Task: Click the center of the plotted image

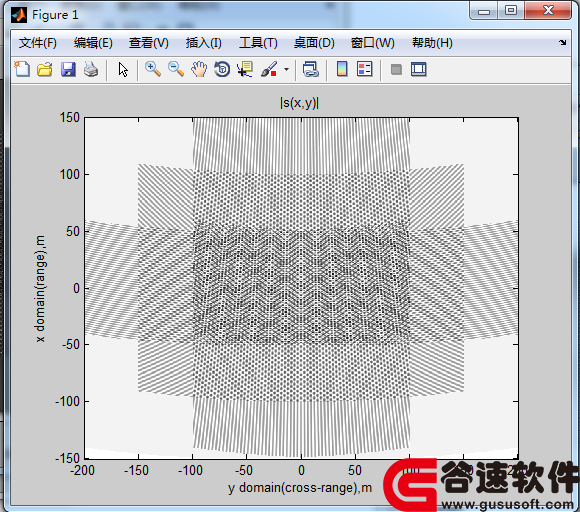Action: 301,288
